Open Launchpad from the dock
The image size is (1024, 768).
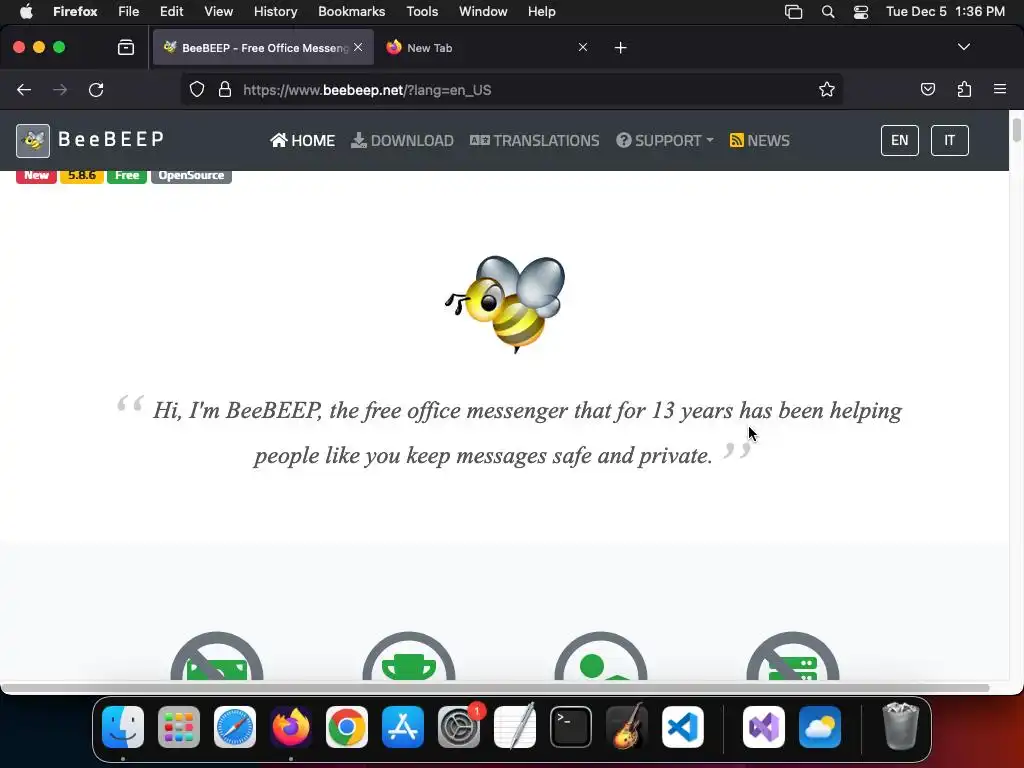(x=179, y=727)
